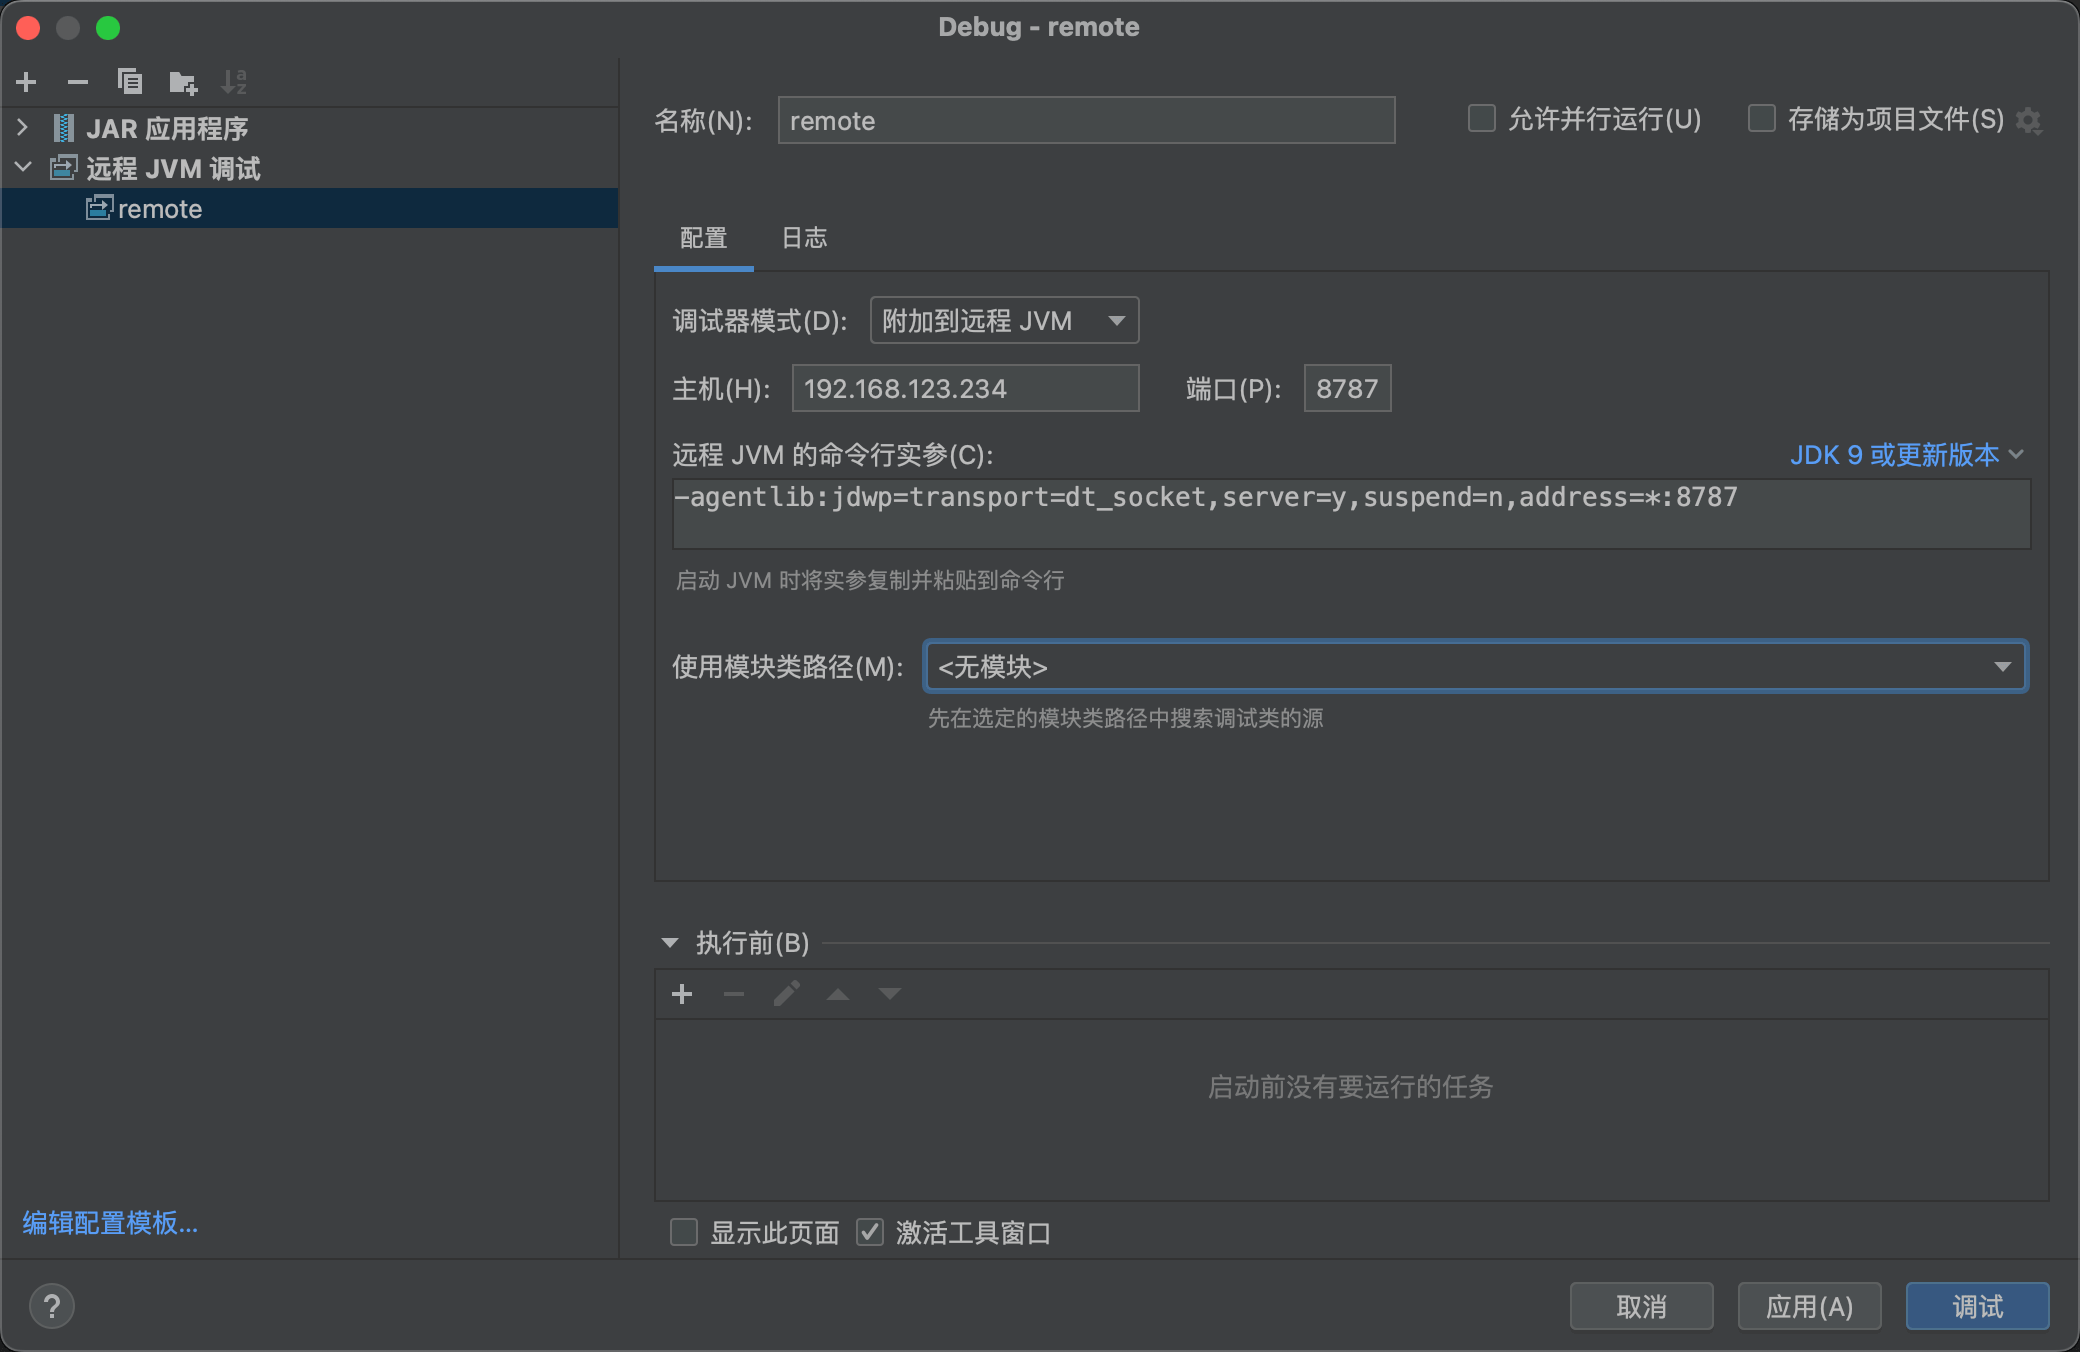
Task: Open the 使用模块类路径 dropdown
Action: click(1475, 667)
